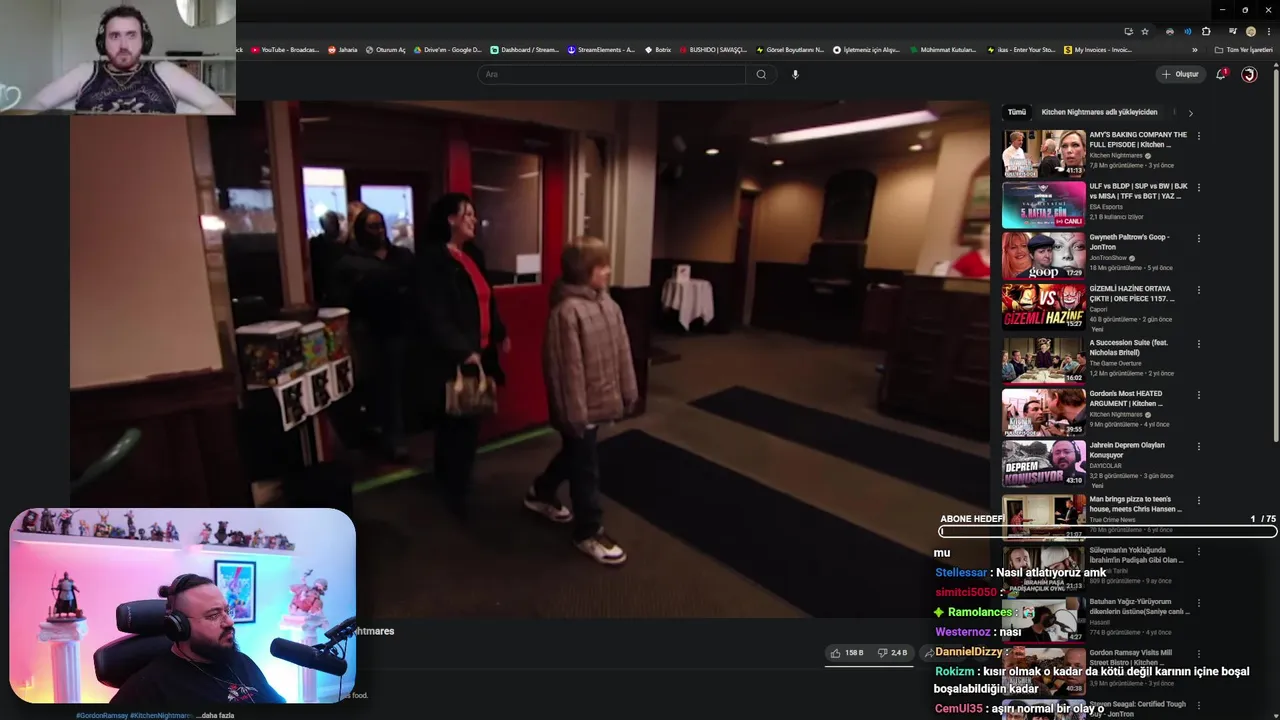Image resolution: width=1280 pixels, height=720 pixels.
Task: Open the Oturum Aç bookmark
Action: 385,49
